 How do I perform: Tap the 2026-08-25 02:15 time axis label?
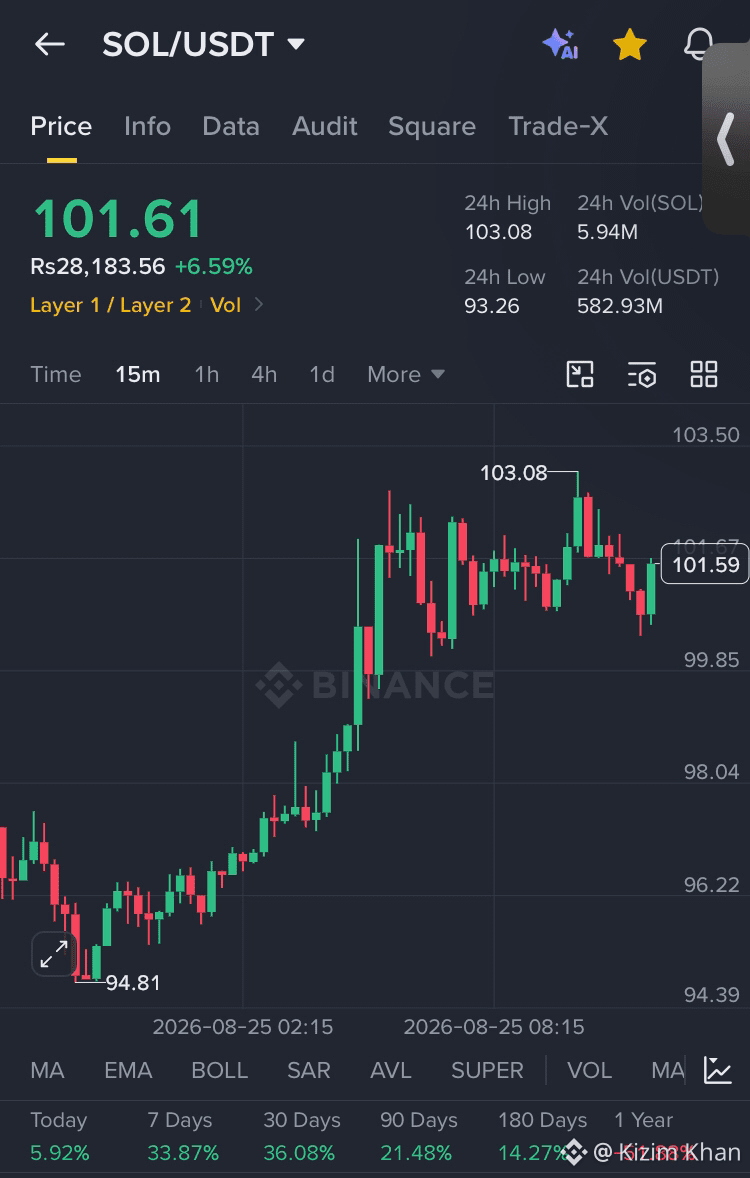click(x=243, y=1027)
